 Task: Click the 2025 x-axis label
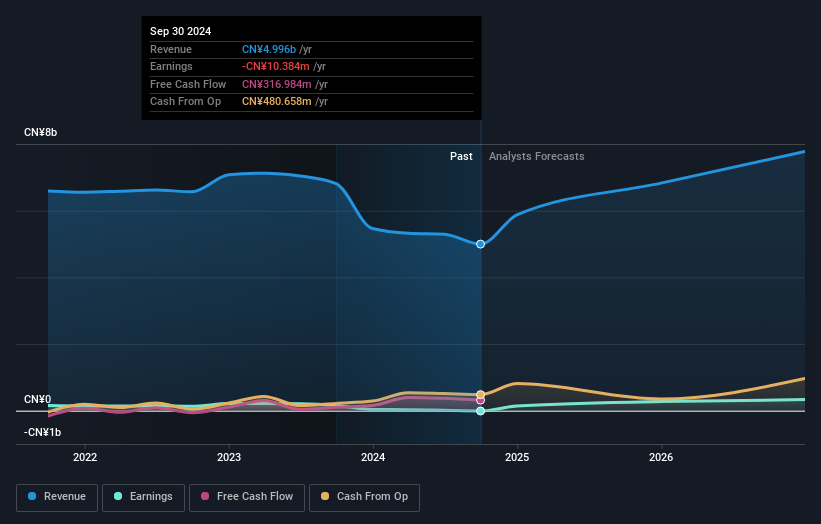pos(517,457)
